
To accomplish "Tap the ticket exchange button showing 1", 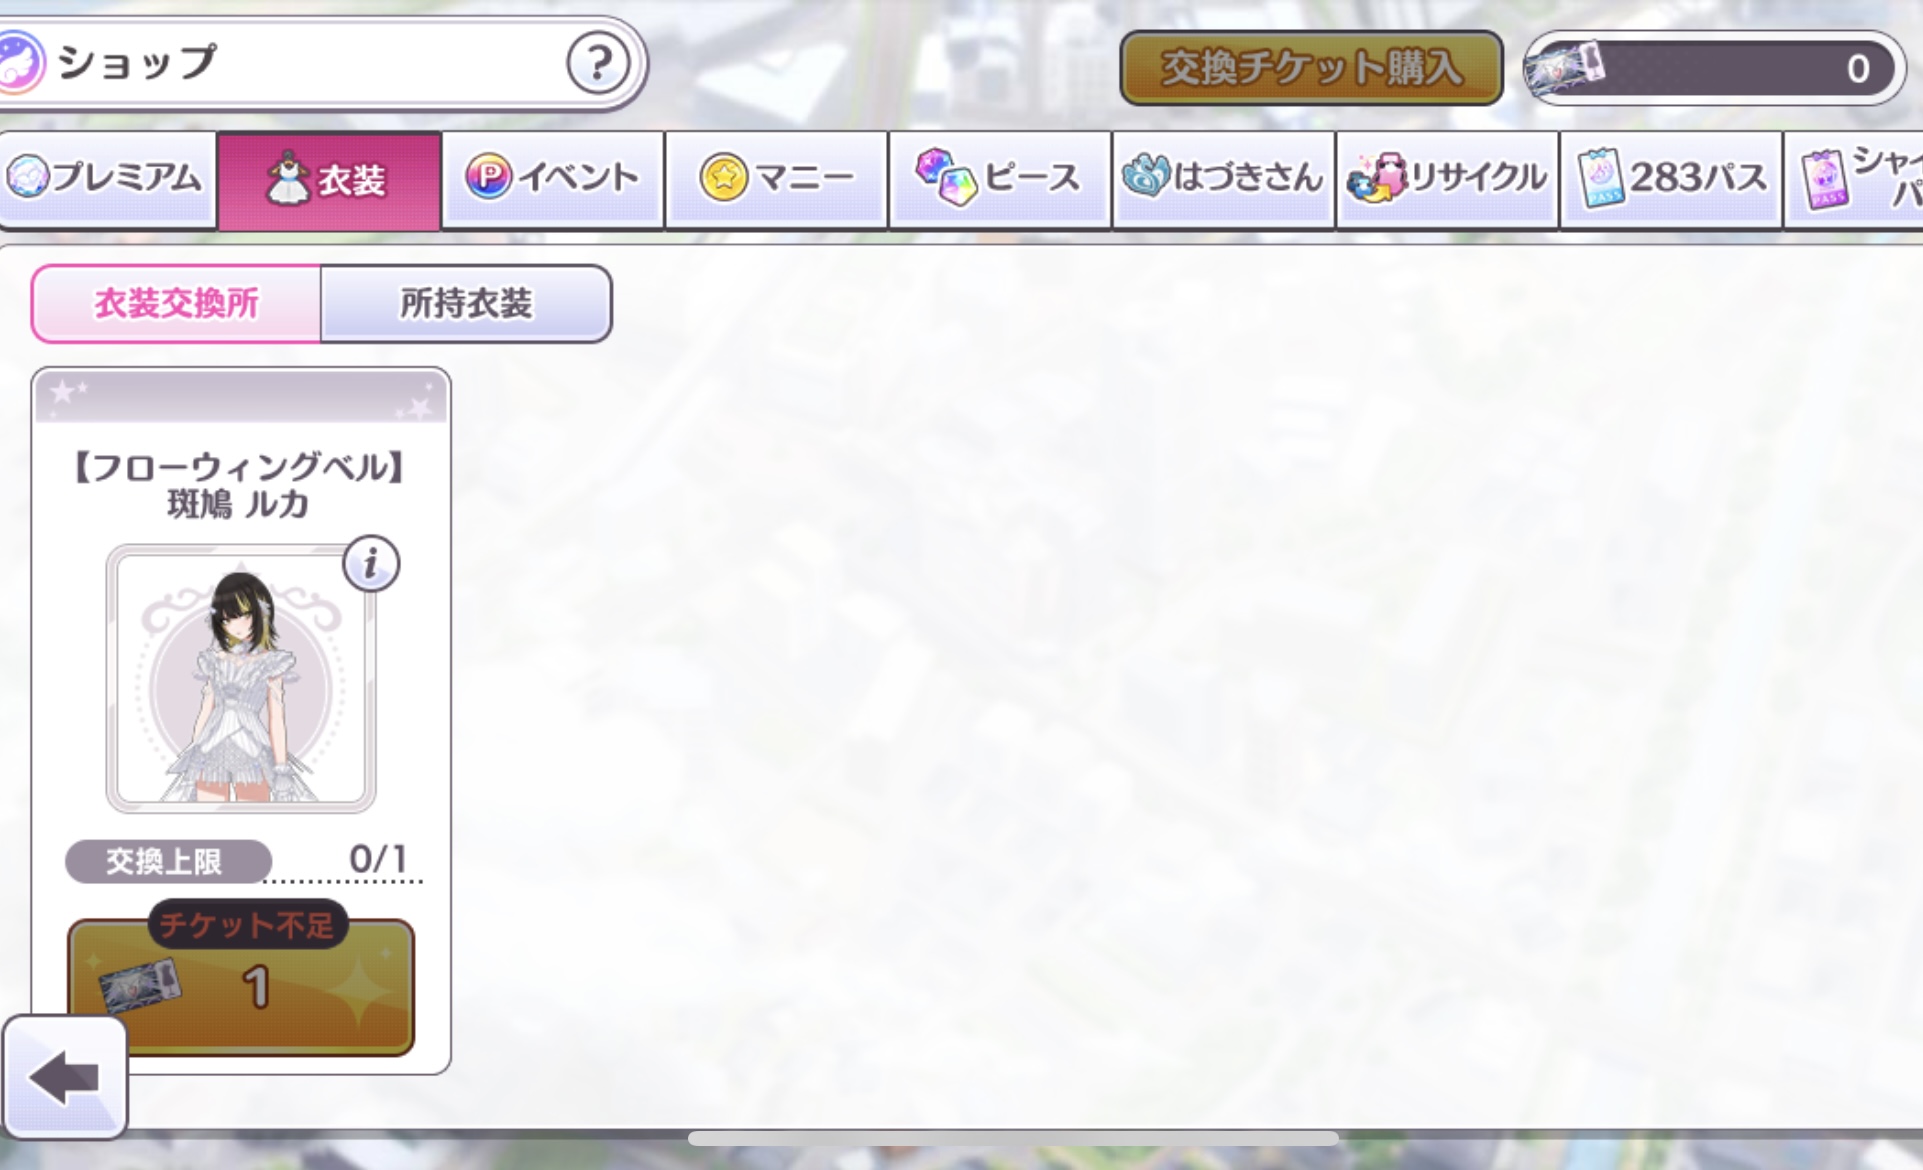I will coord(241,987).
